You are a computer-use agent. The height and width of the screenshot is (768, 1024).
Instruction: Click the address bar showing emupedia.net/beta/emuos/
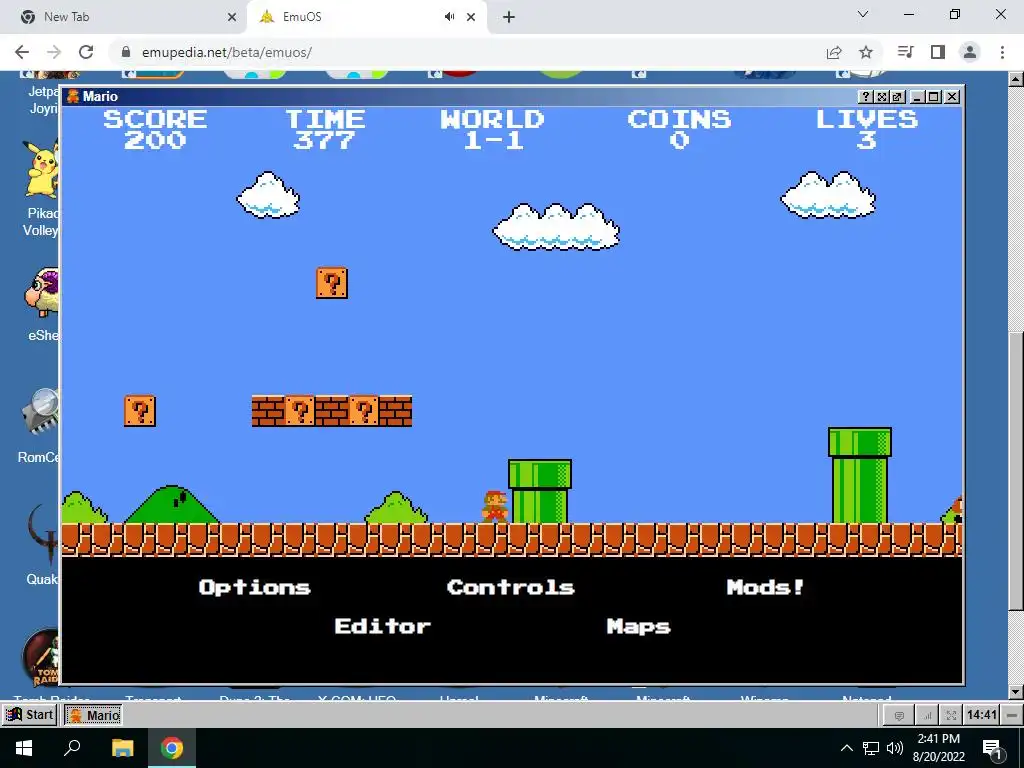click(227, 52)
